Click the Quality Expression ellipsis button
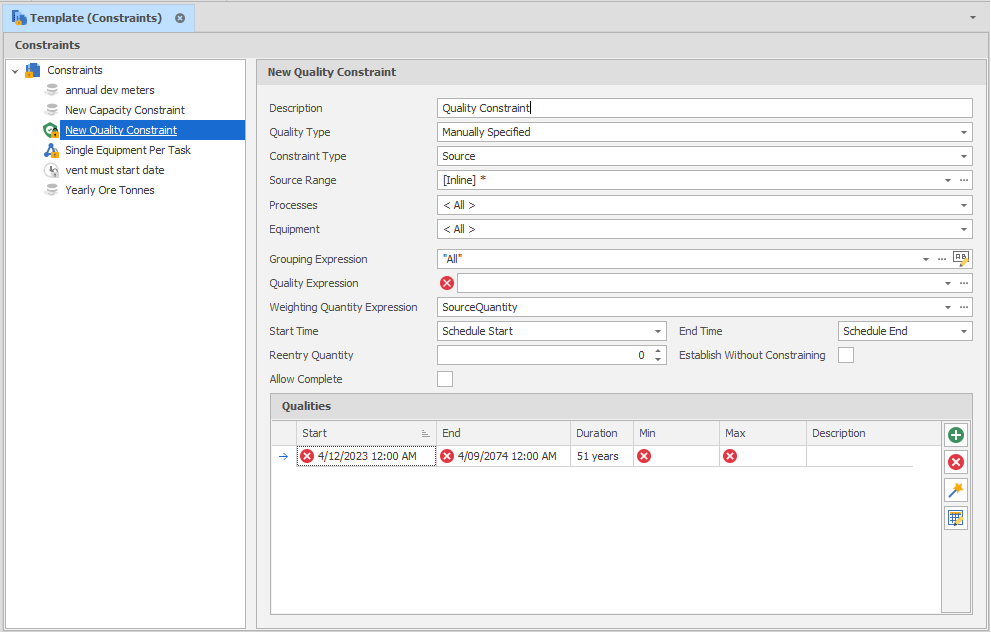 coord(964,283)
